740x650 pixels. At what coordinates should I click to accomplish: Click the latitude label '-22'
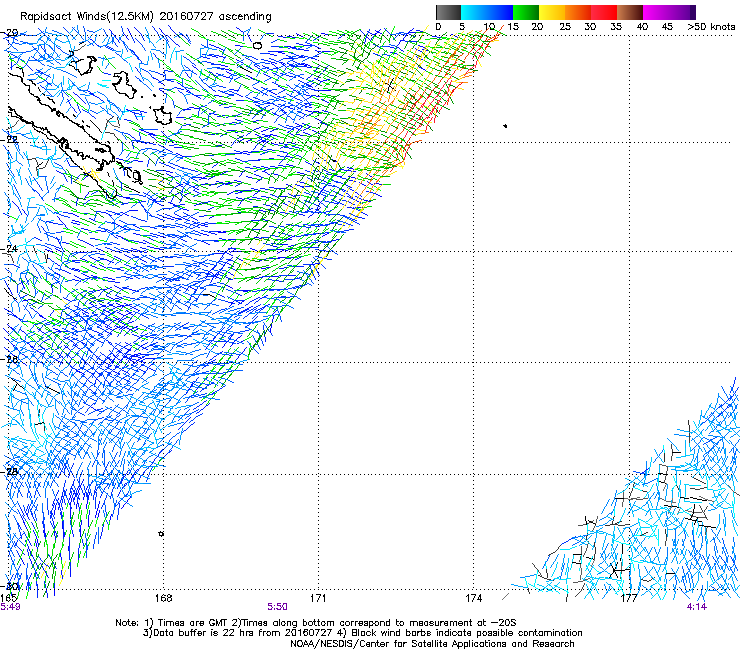point(10,140)
